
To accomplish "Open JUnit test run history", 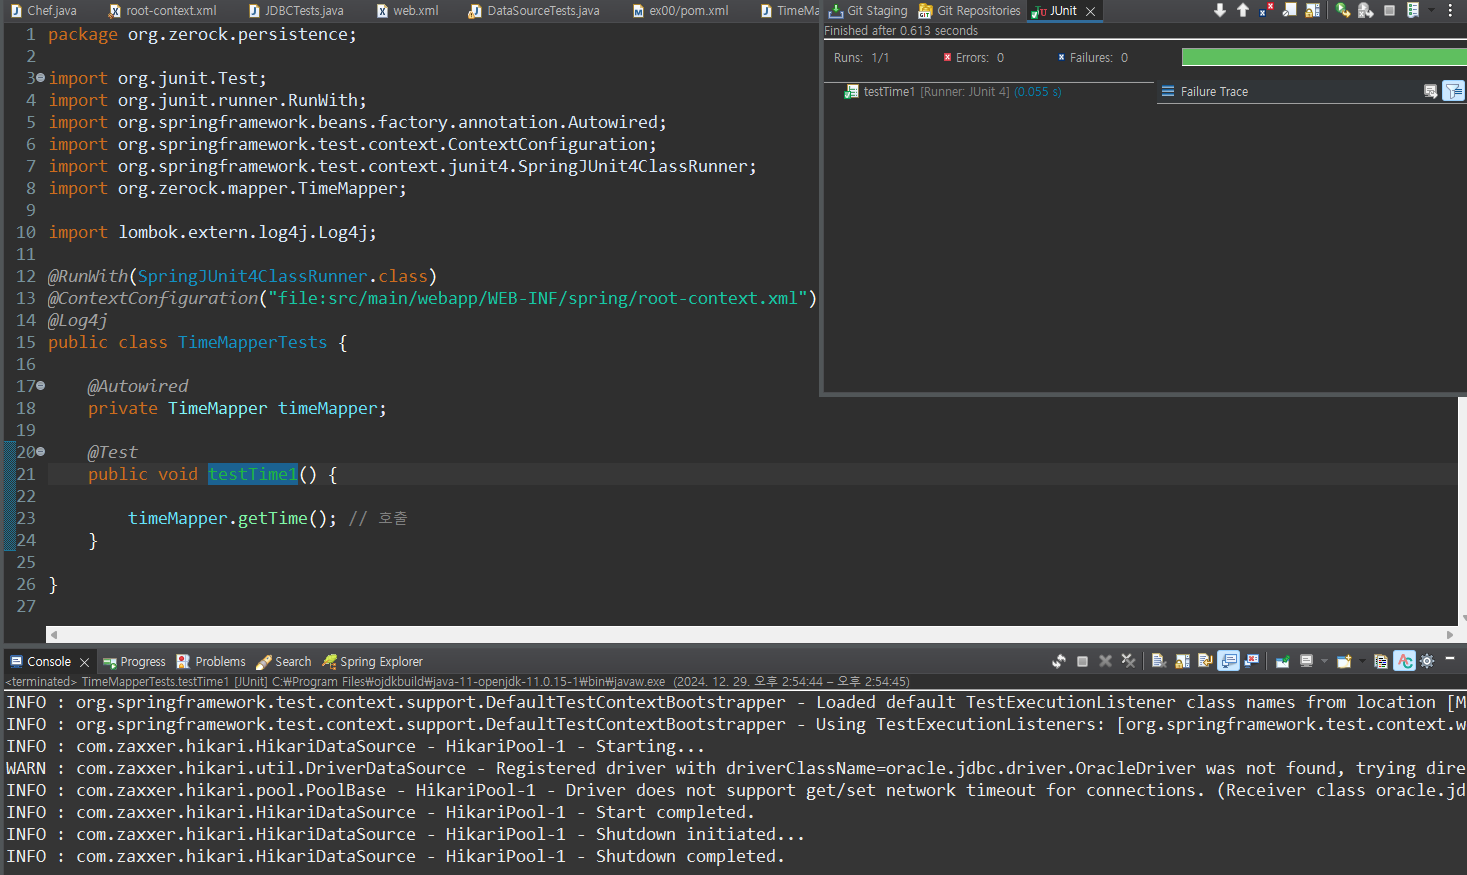I will (1413, 10).
